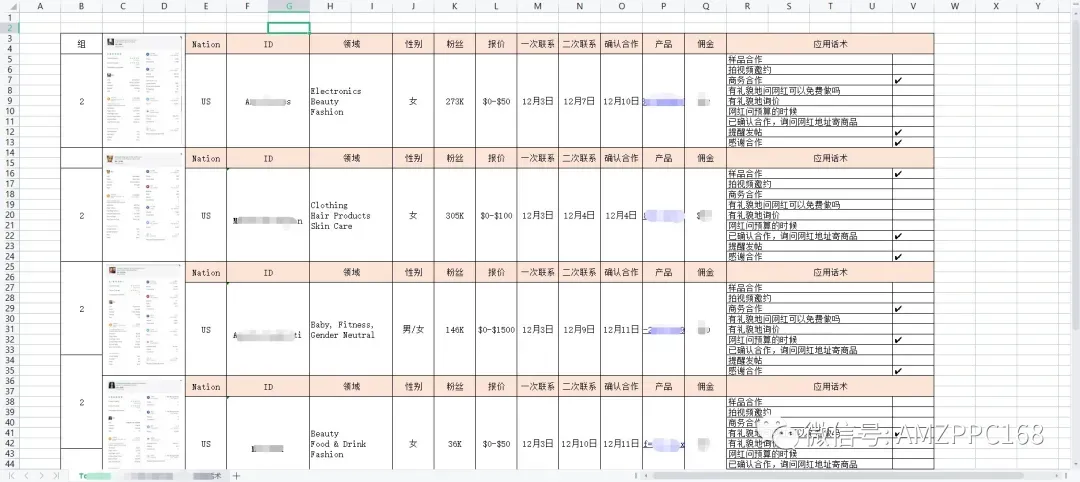Select the "Baby, Fitness, Gender Neutral" cell
Image resolution: width=1080 pixels, height=482 pixels.
(351, 330)
